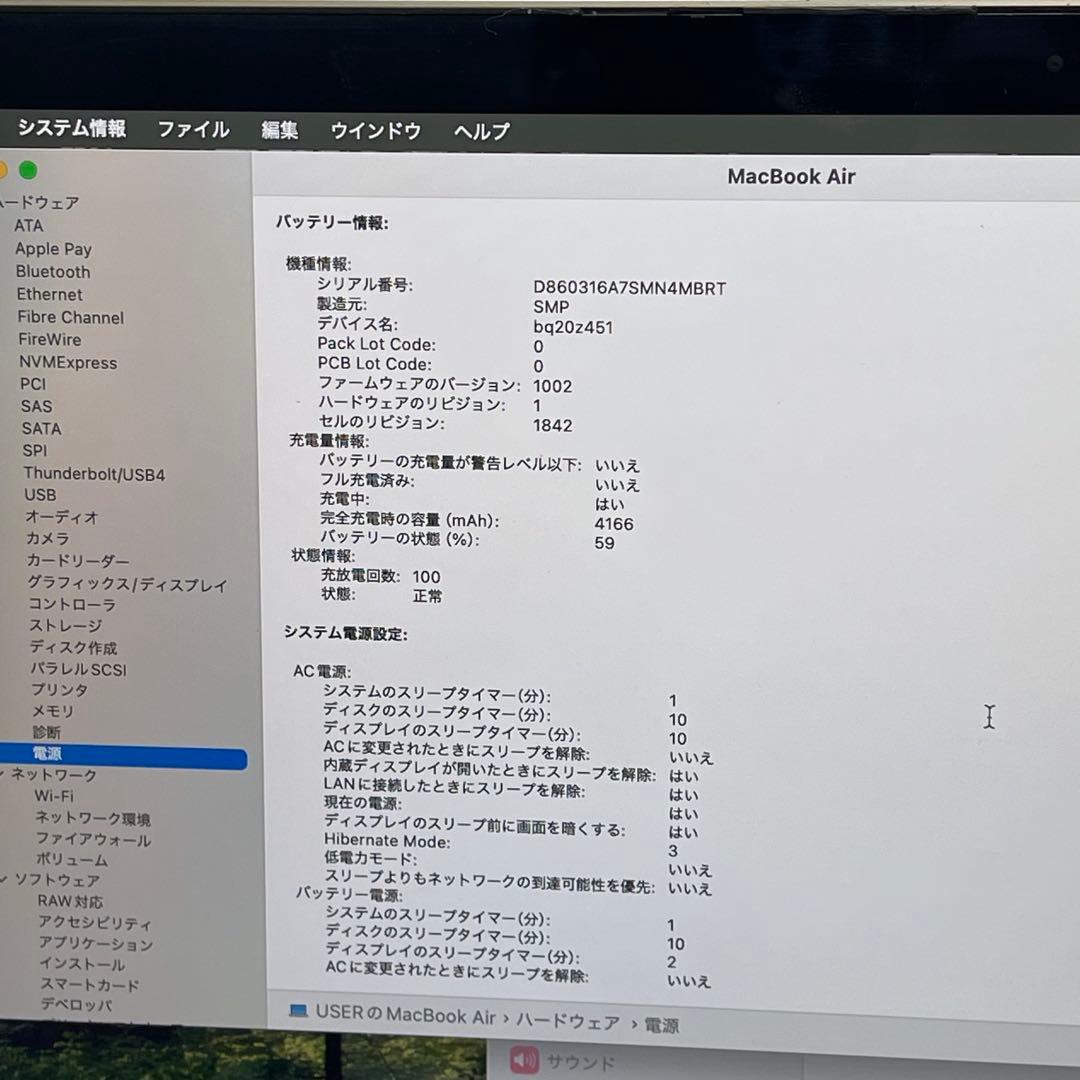Open the ファイル menu
1080x1080 pixels.
193,130
